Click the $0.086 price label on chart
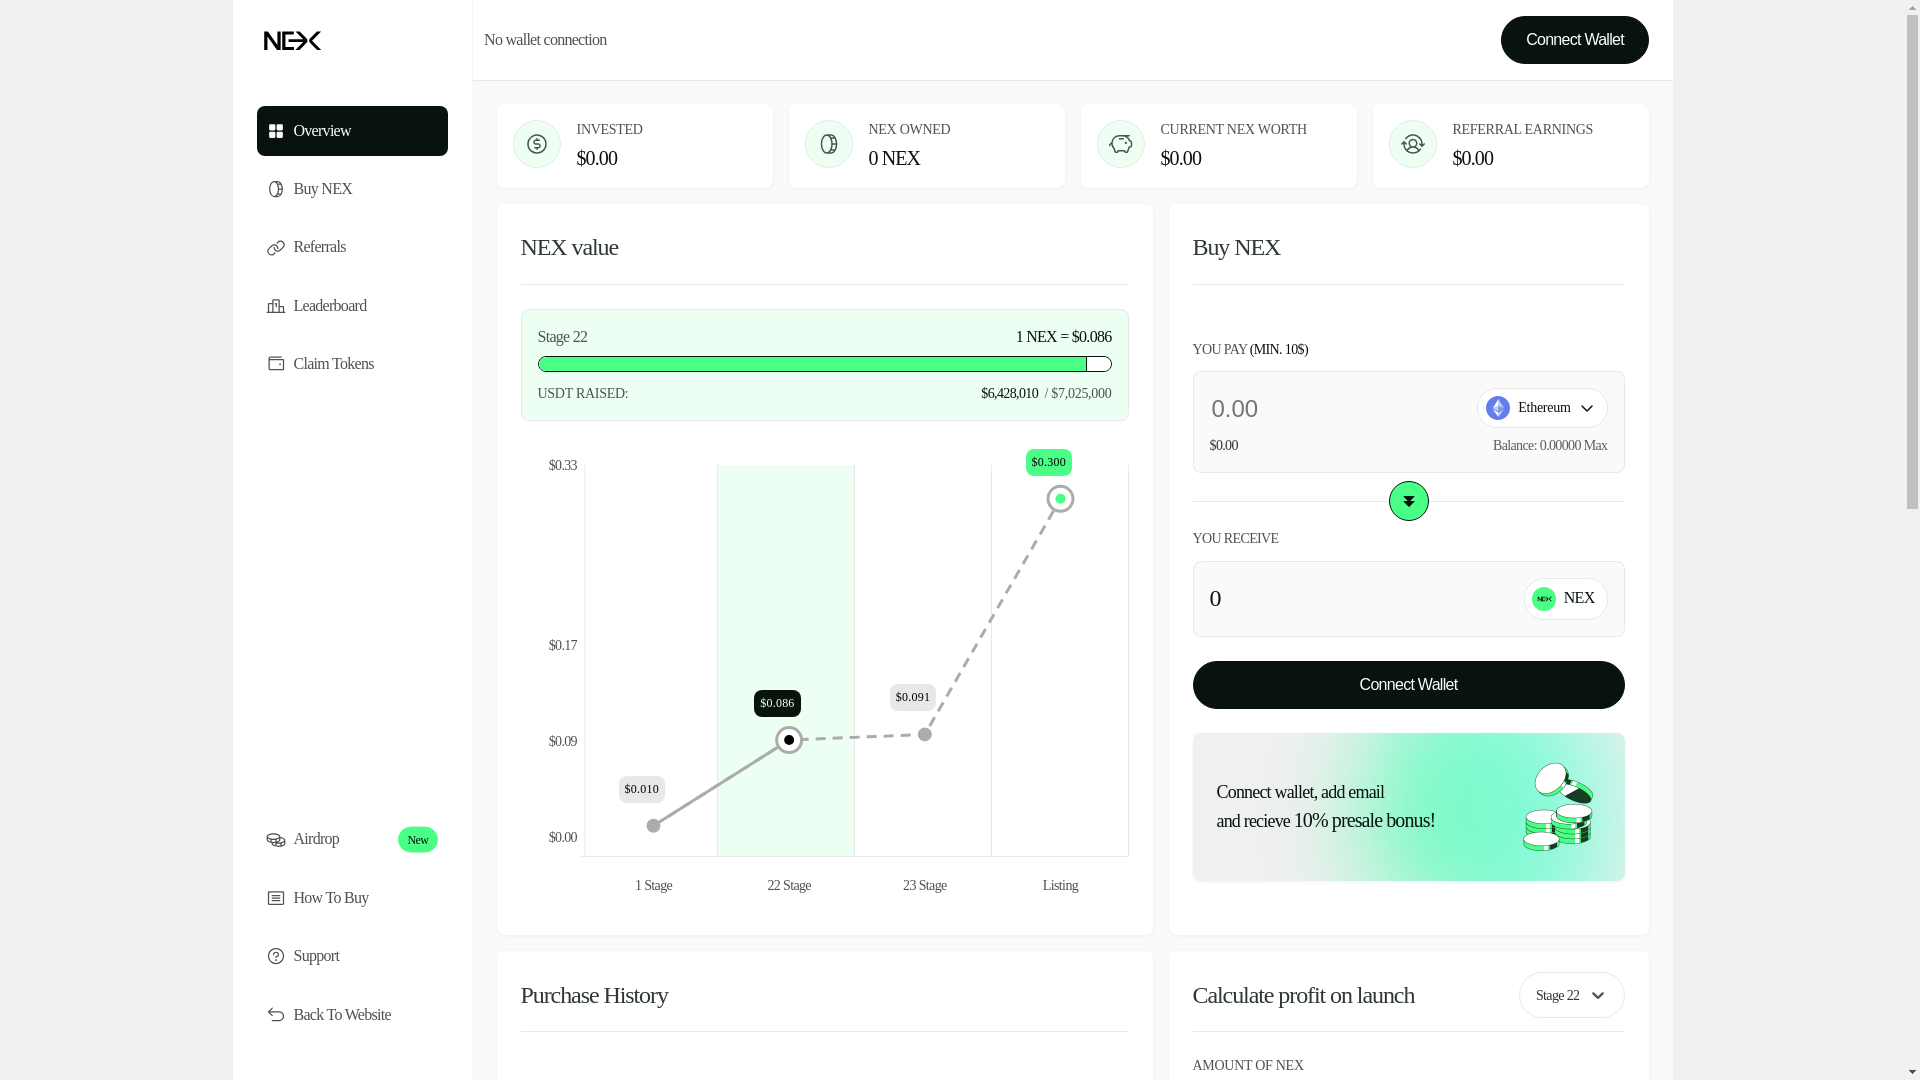 click(777, 704)
